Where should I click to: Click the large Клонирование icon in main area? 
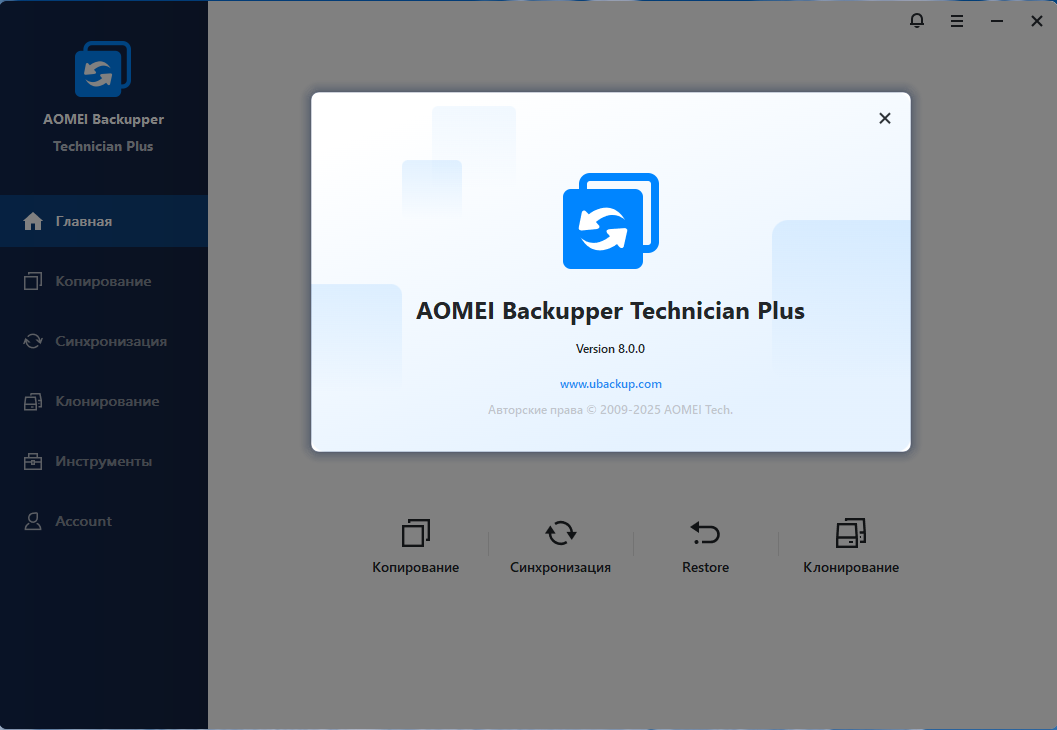point(850,533)
